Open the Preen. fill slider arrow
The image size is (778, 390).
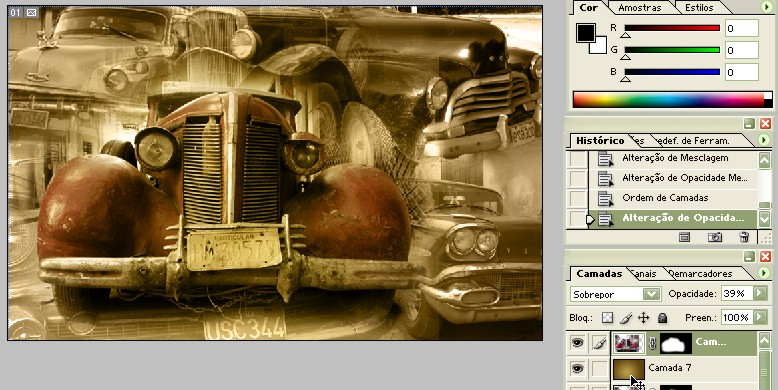pyautogui.click(x=760, y=317)
